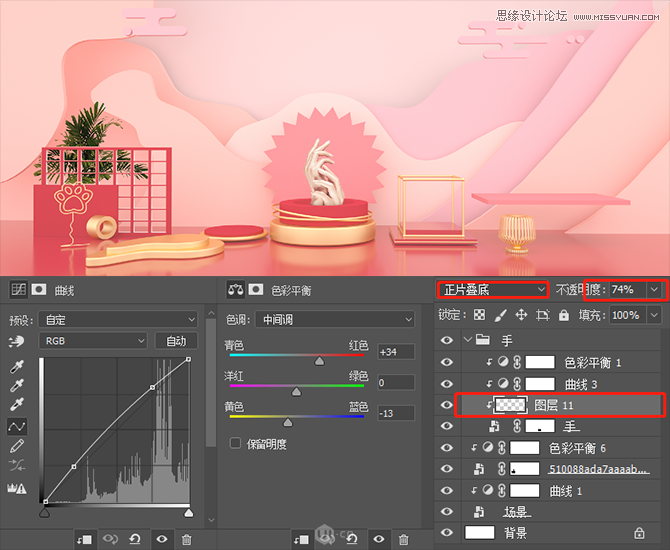Enable the 保留明度 checkbox
This screenshot has height=550, width=670.
(x=236, y=442)
